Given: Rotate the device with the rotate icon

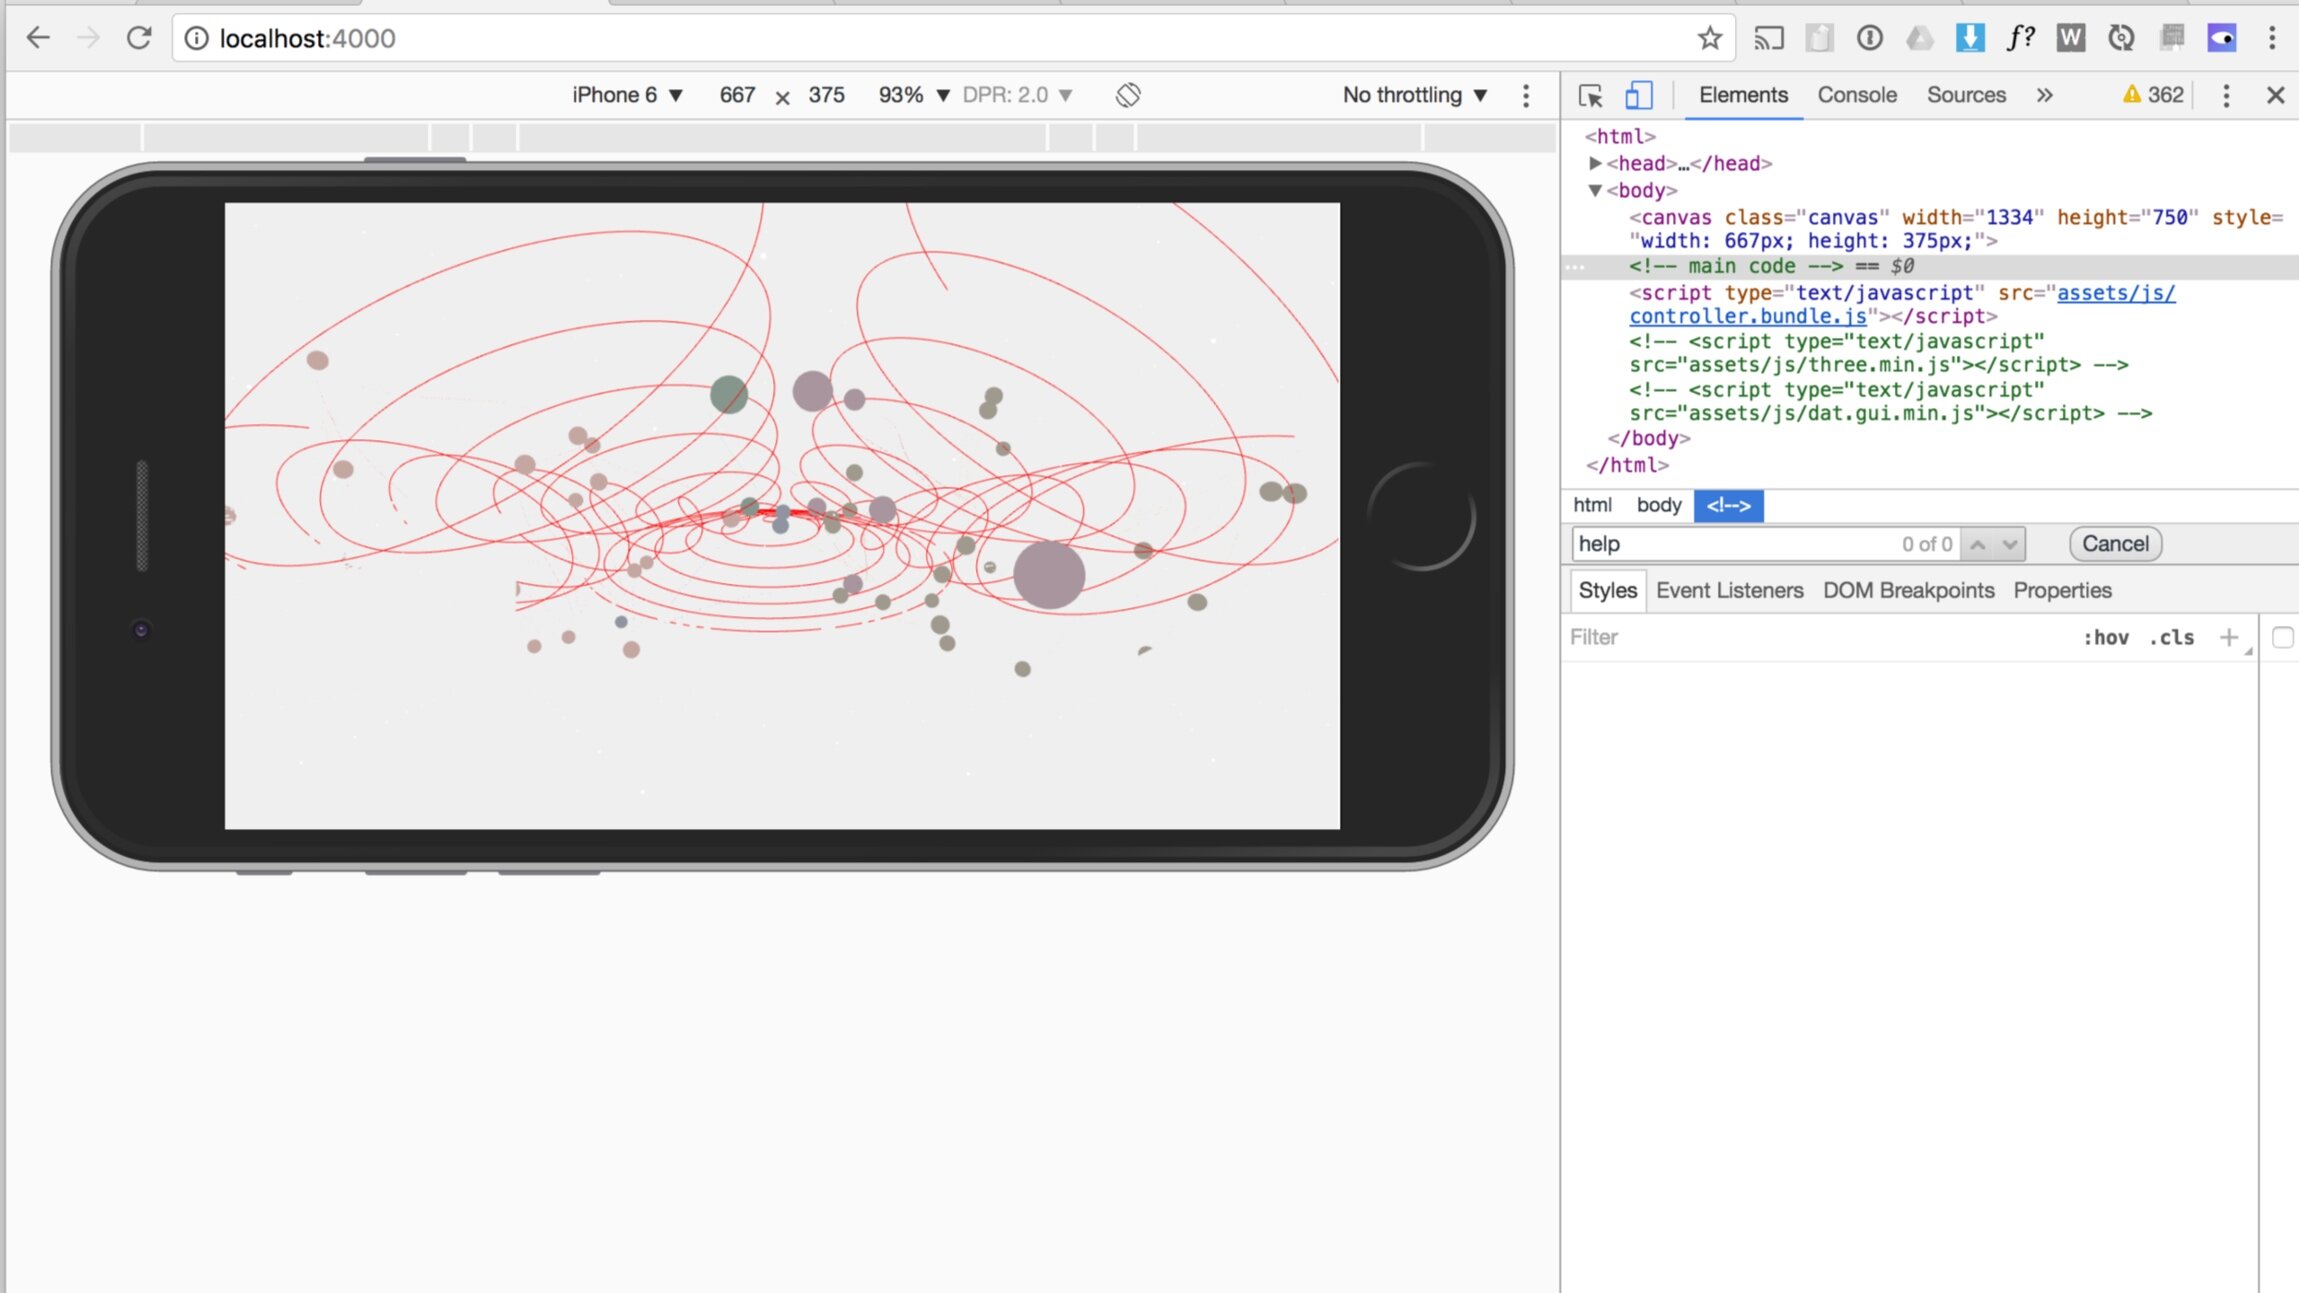Looking at the screenshot, I should click(x=1128, y=95).
